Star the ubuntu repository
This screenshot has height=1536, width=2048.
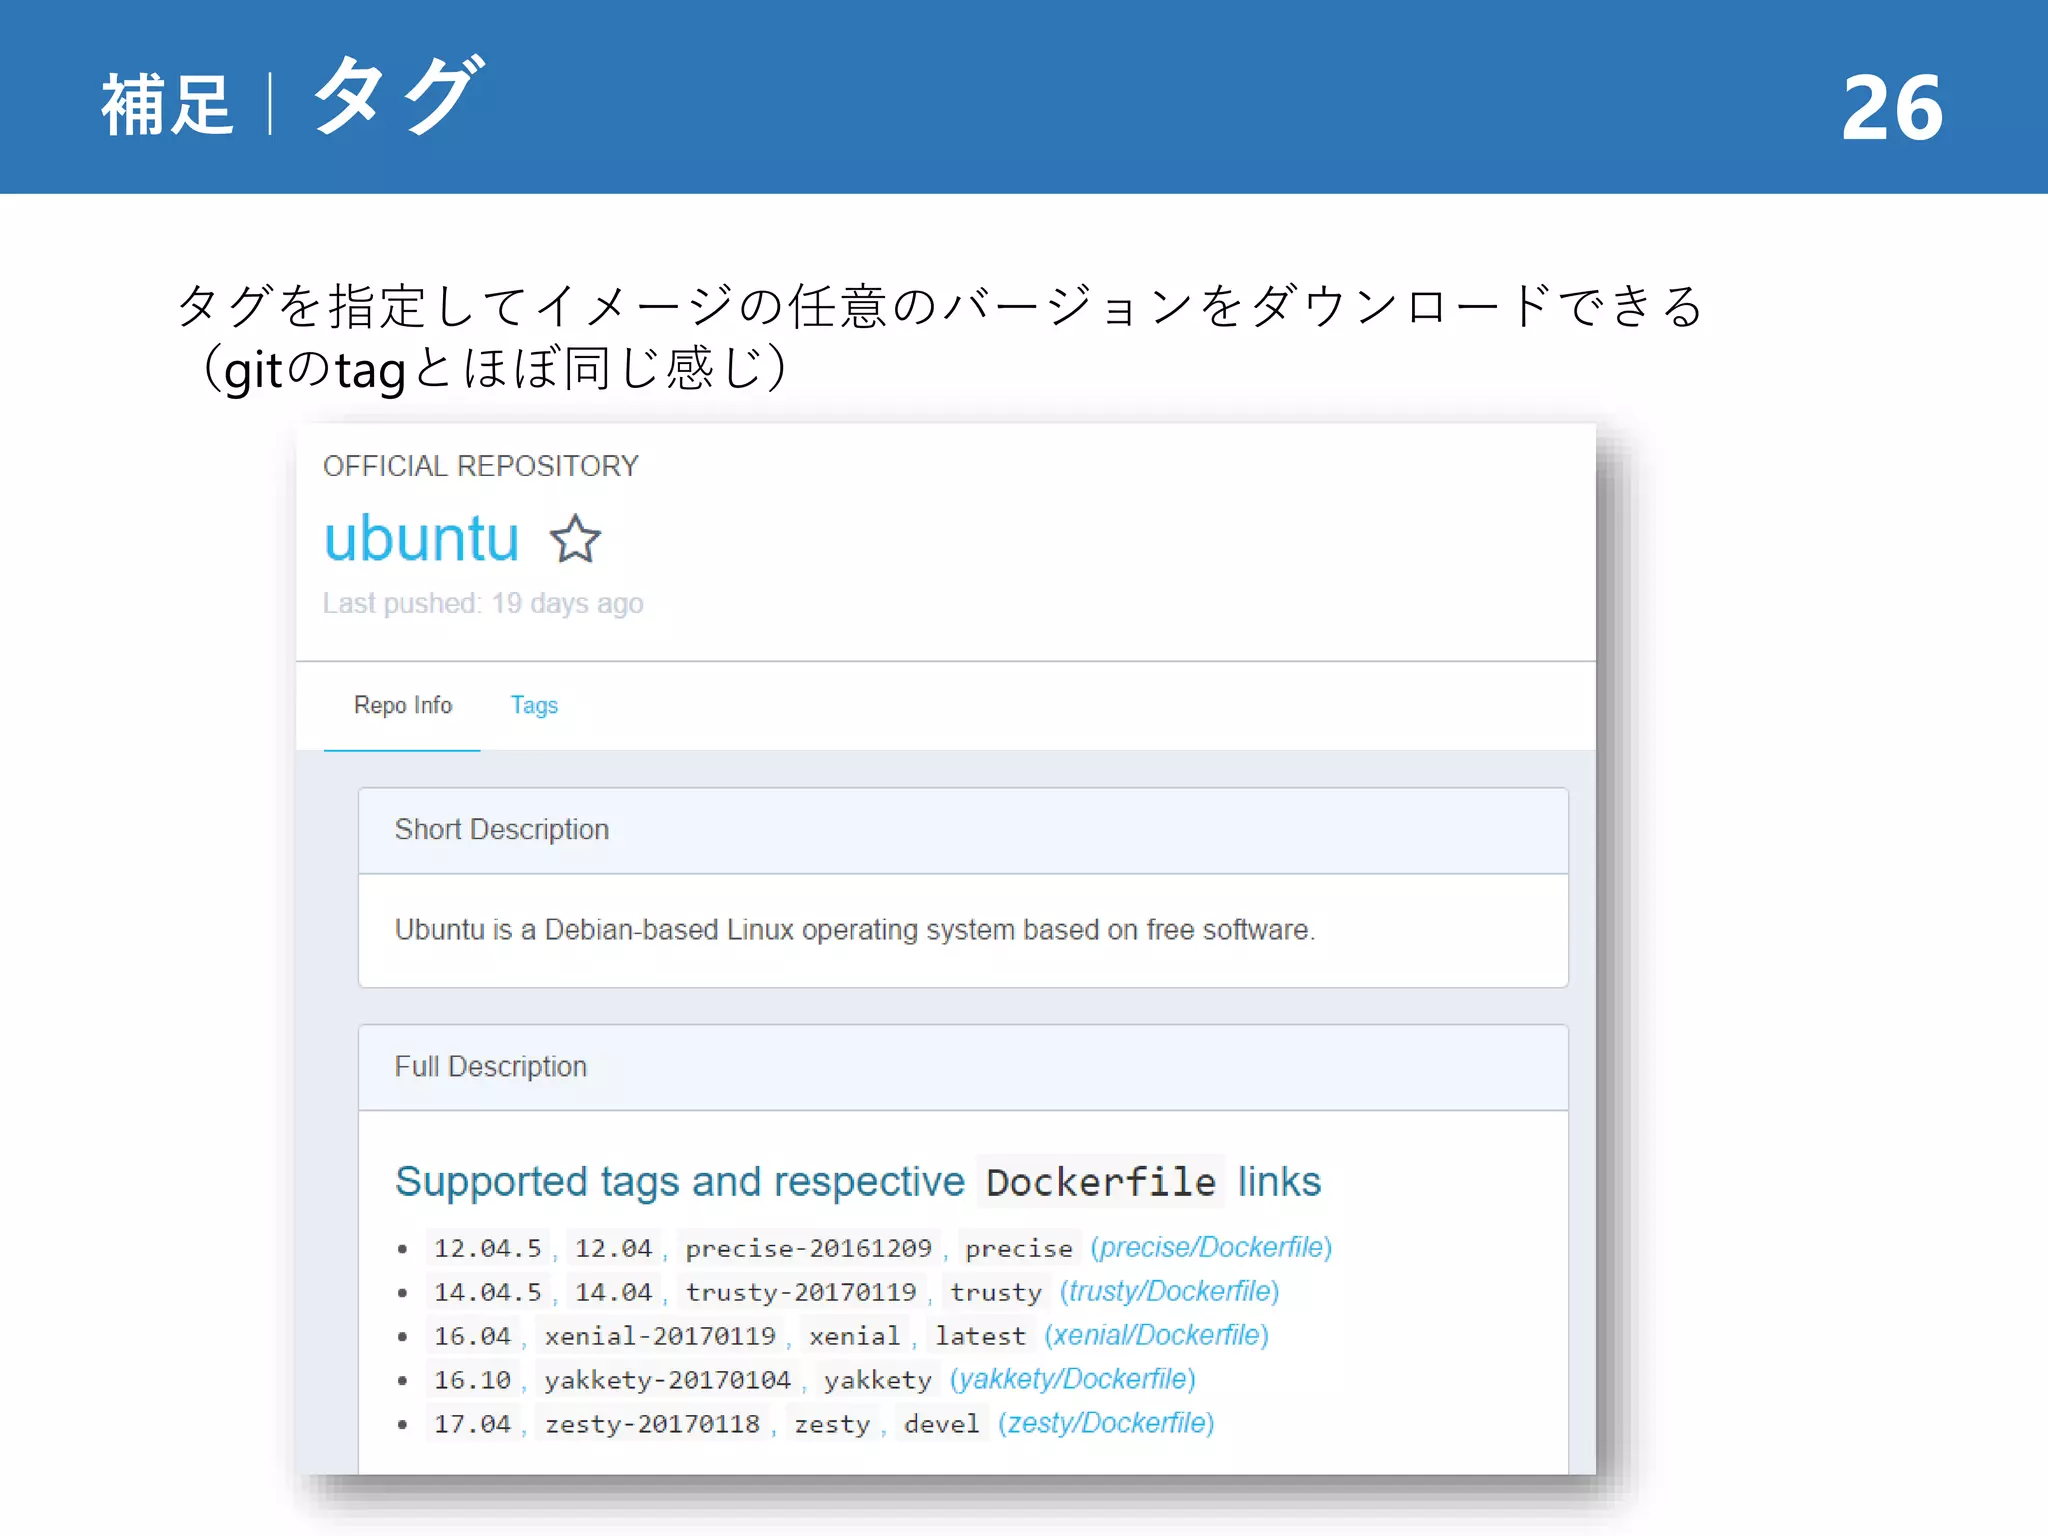point(575,539)
